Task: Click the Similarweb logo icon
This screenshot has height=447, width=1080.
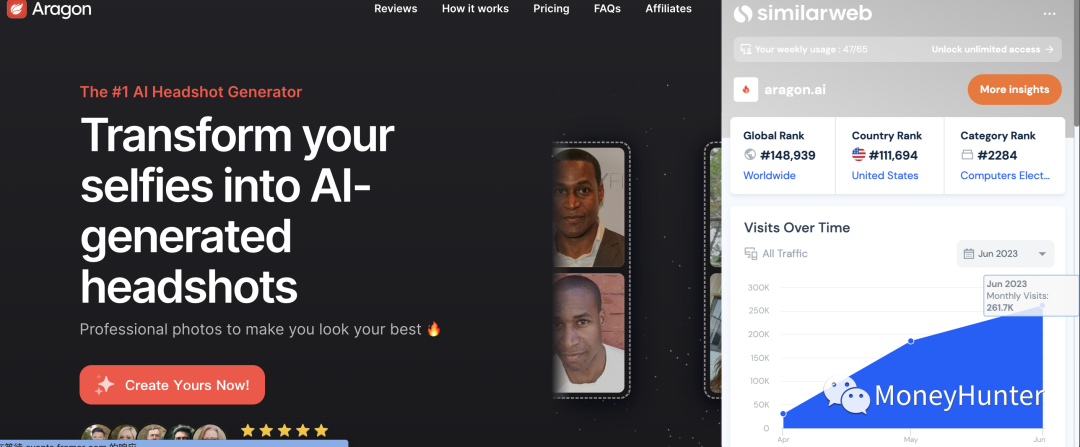Action: (742, 13)
